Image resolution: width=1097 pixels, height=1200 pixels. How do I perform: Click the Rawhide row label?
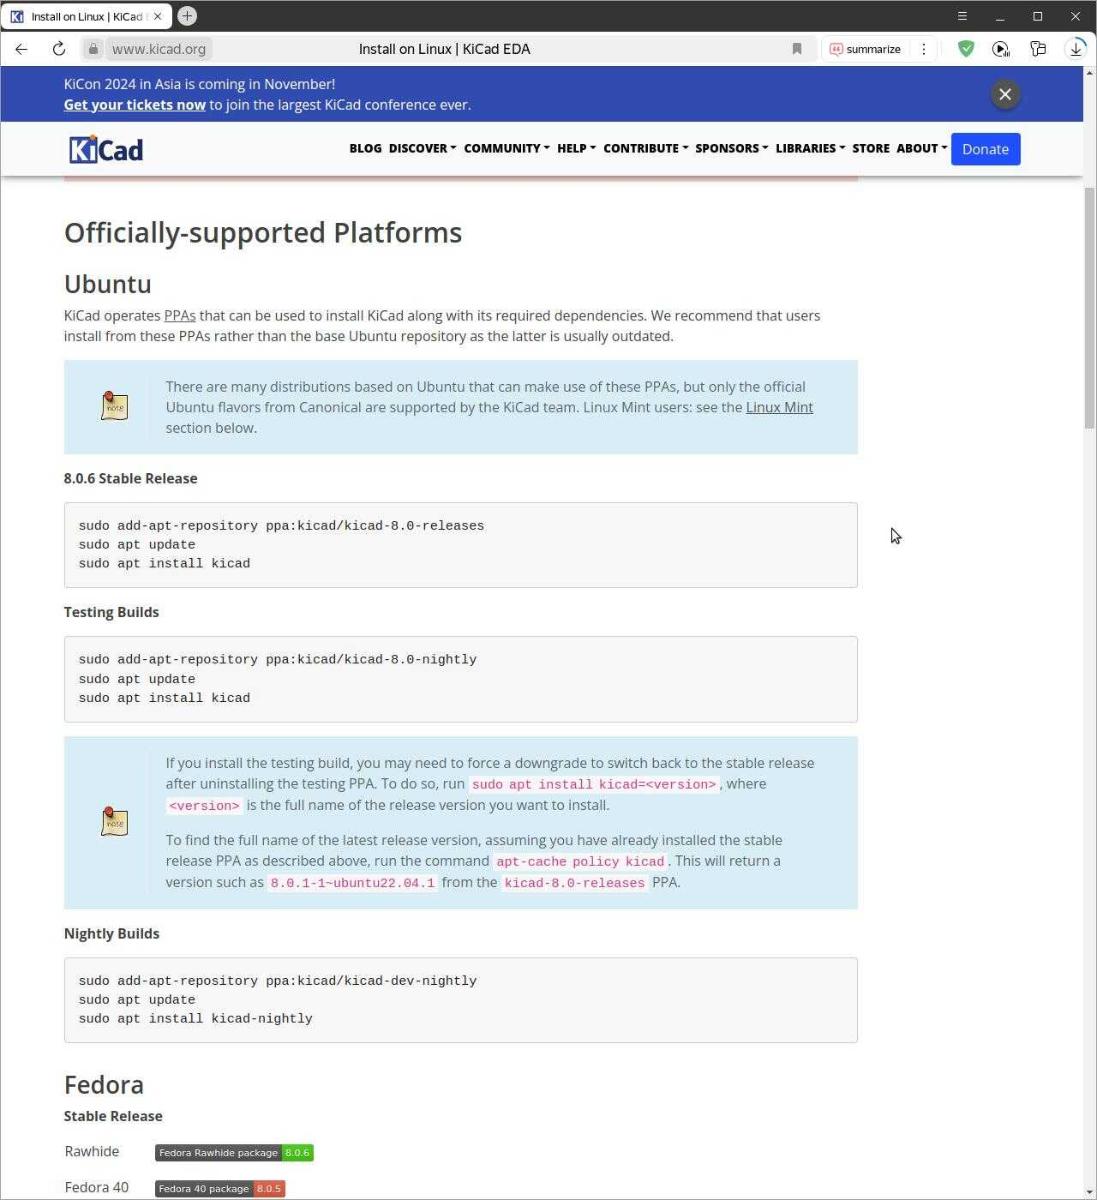tap(92, 1151)
